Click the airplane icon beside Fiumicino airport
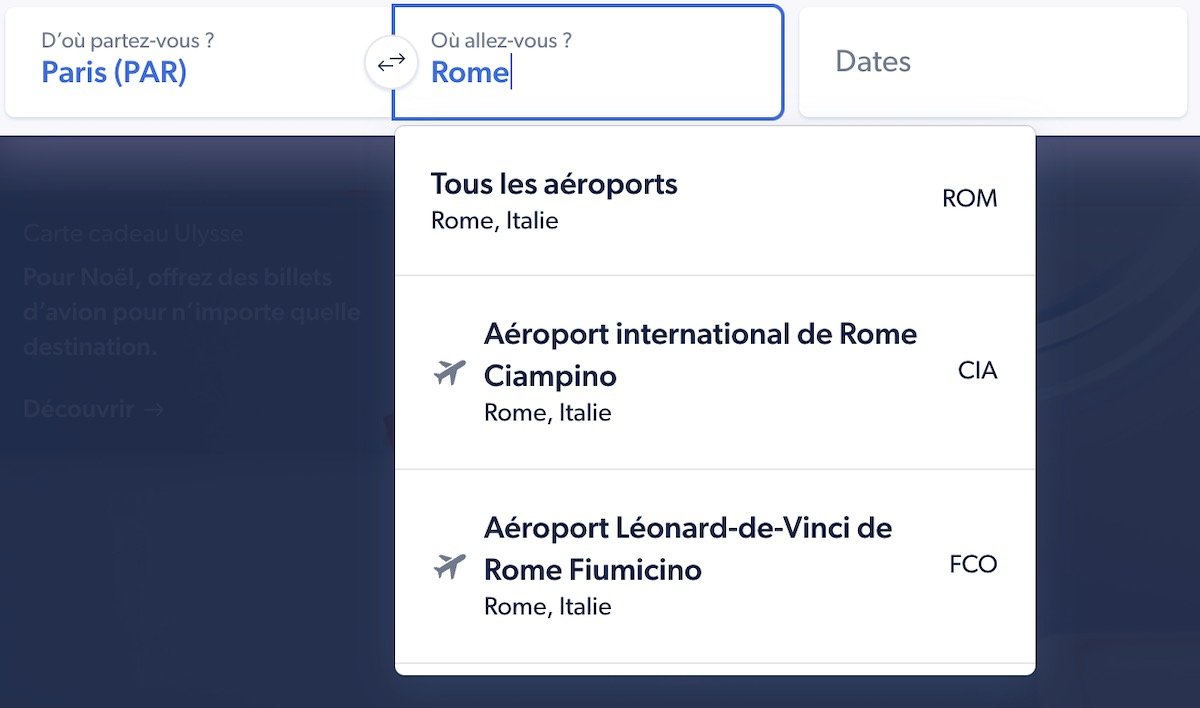This screenshot has height=708, width=1200. click(x=449, y=567)
